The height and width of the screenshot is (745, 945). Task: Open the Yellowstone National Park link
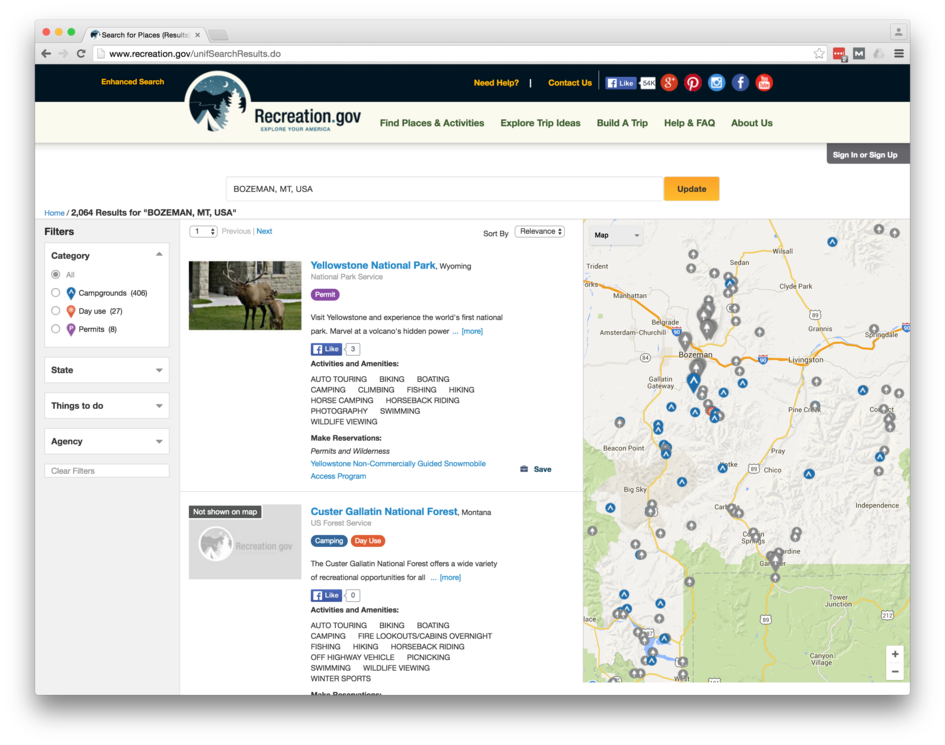coord(373,266)
